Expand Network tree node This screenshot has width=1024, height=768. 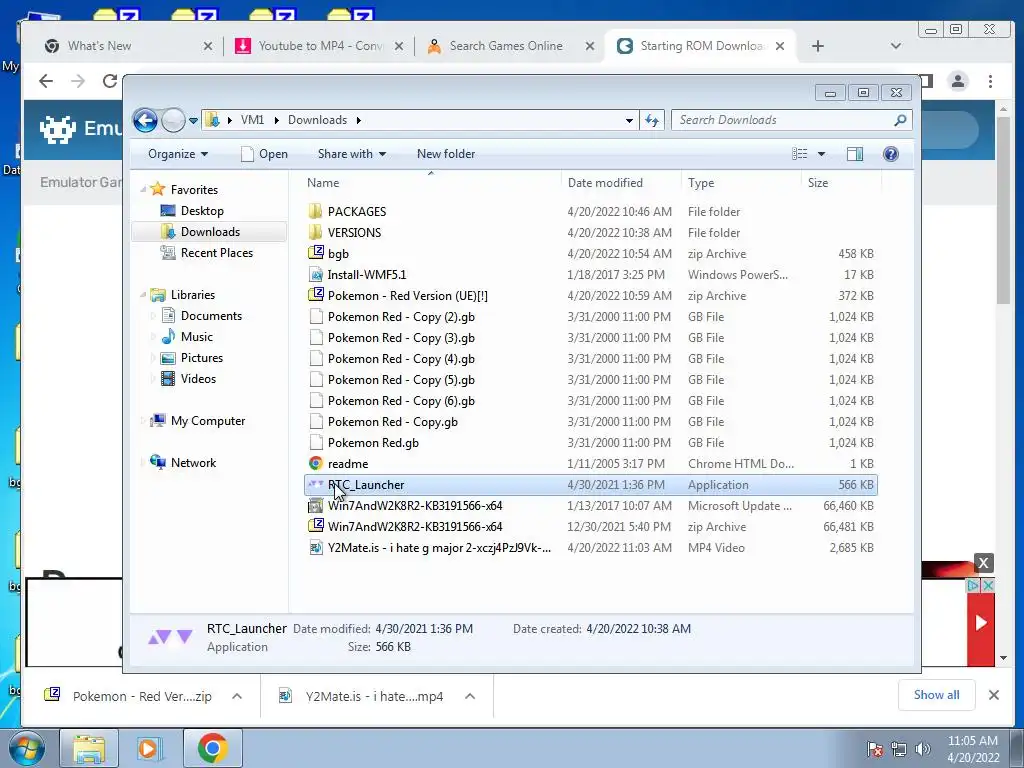144,463
